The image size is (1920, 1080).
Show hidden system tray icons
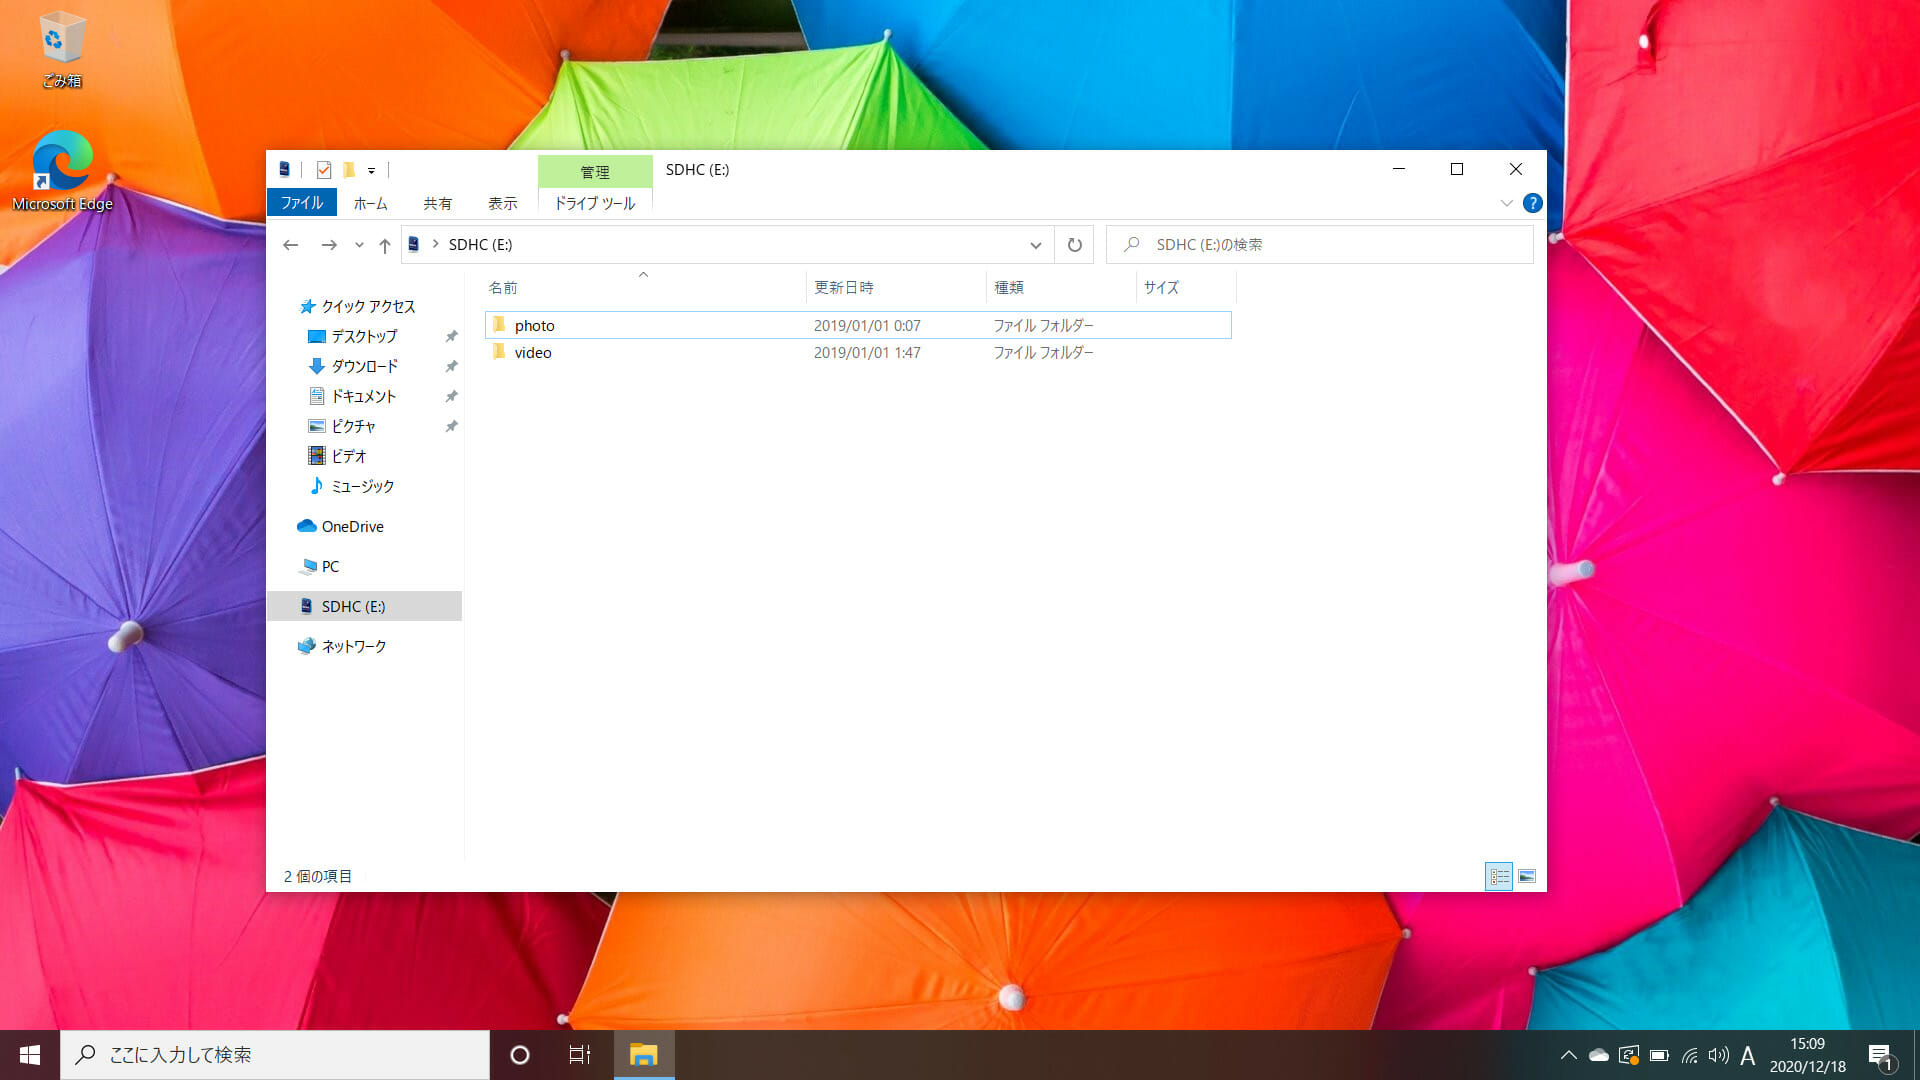(x=1568, y=1055)
